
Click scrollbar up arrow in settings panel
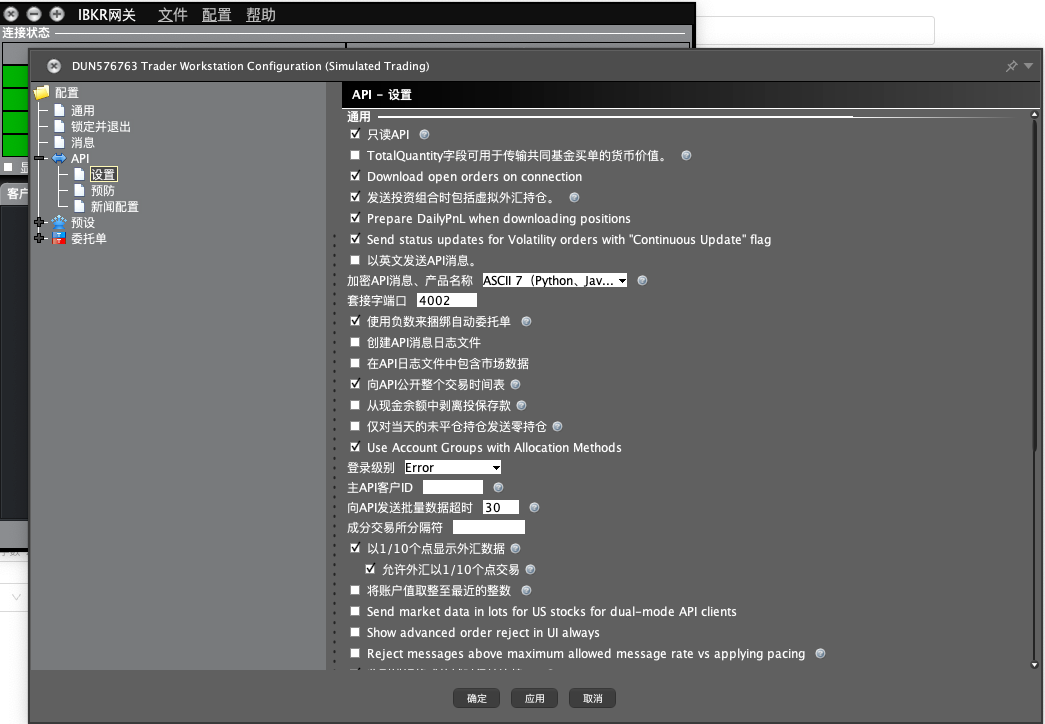[x=1034, y=115]
